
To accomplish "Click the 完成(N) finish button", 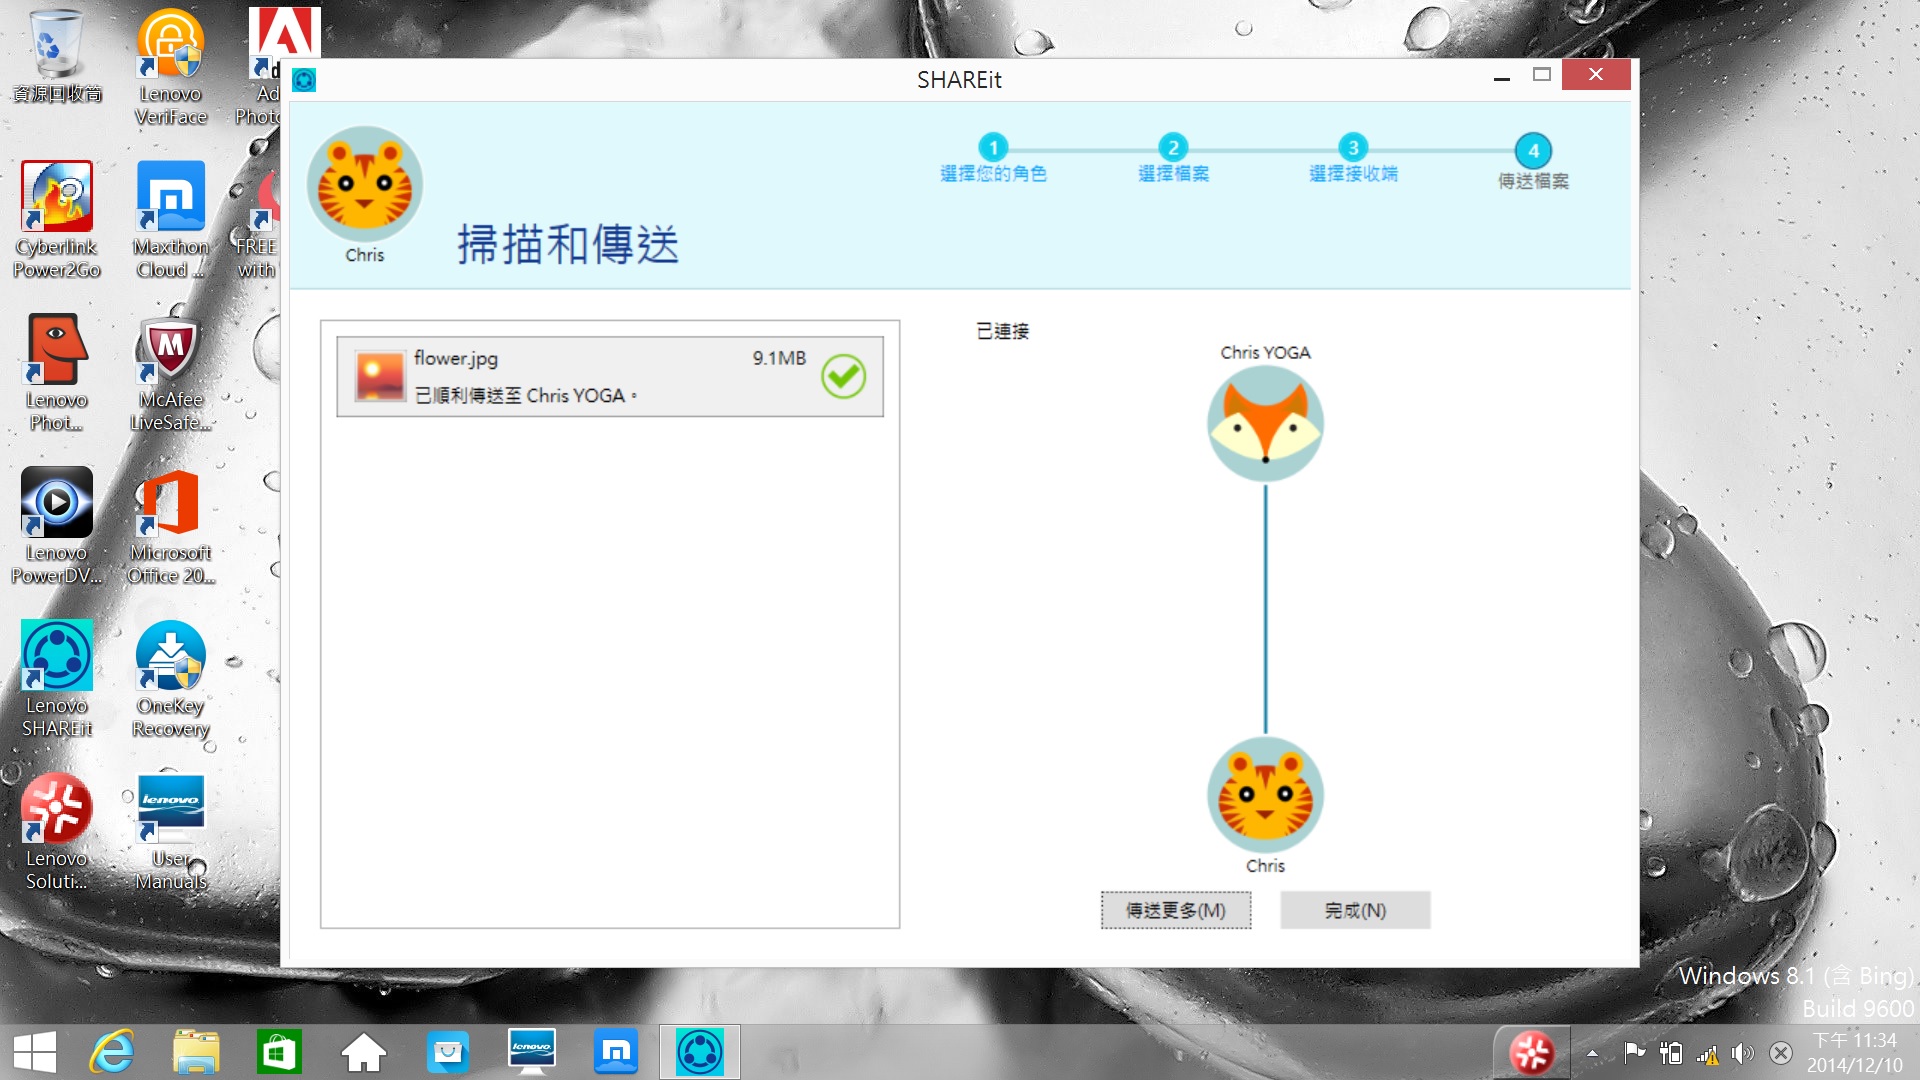I will (x=1355, y=910).
